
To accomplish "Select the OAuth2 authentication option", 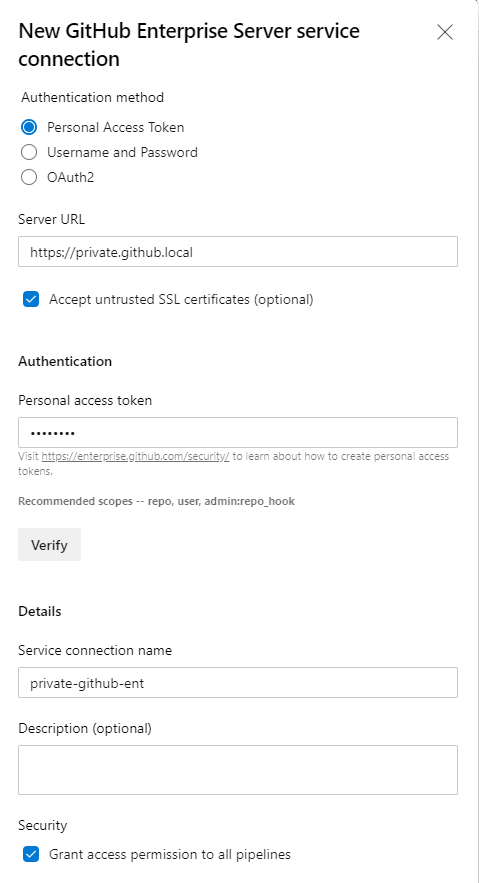I will click(x=29, y=177).
